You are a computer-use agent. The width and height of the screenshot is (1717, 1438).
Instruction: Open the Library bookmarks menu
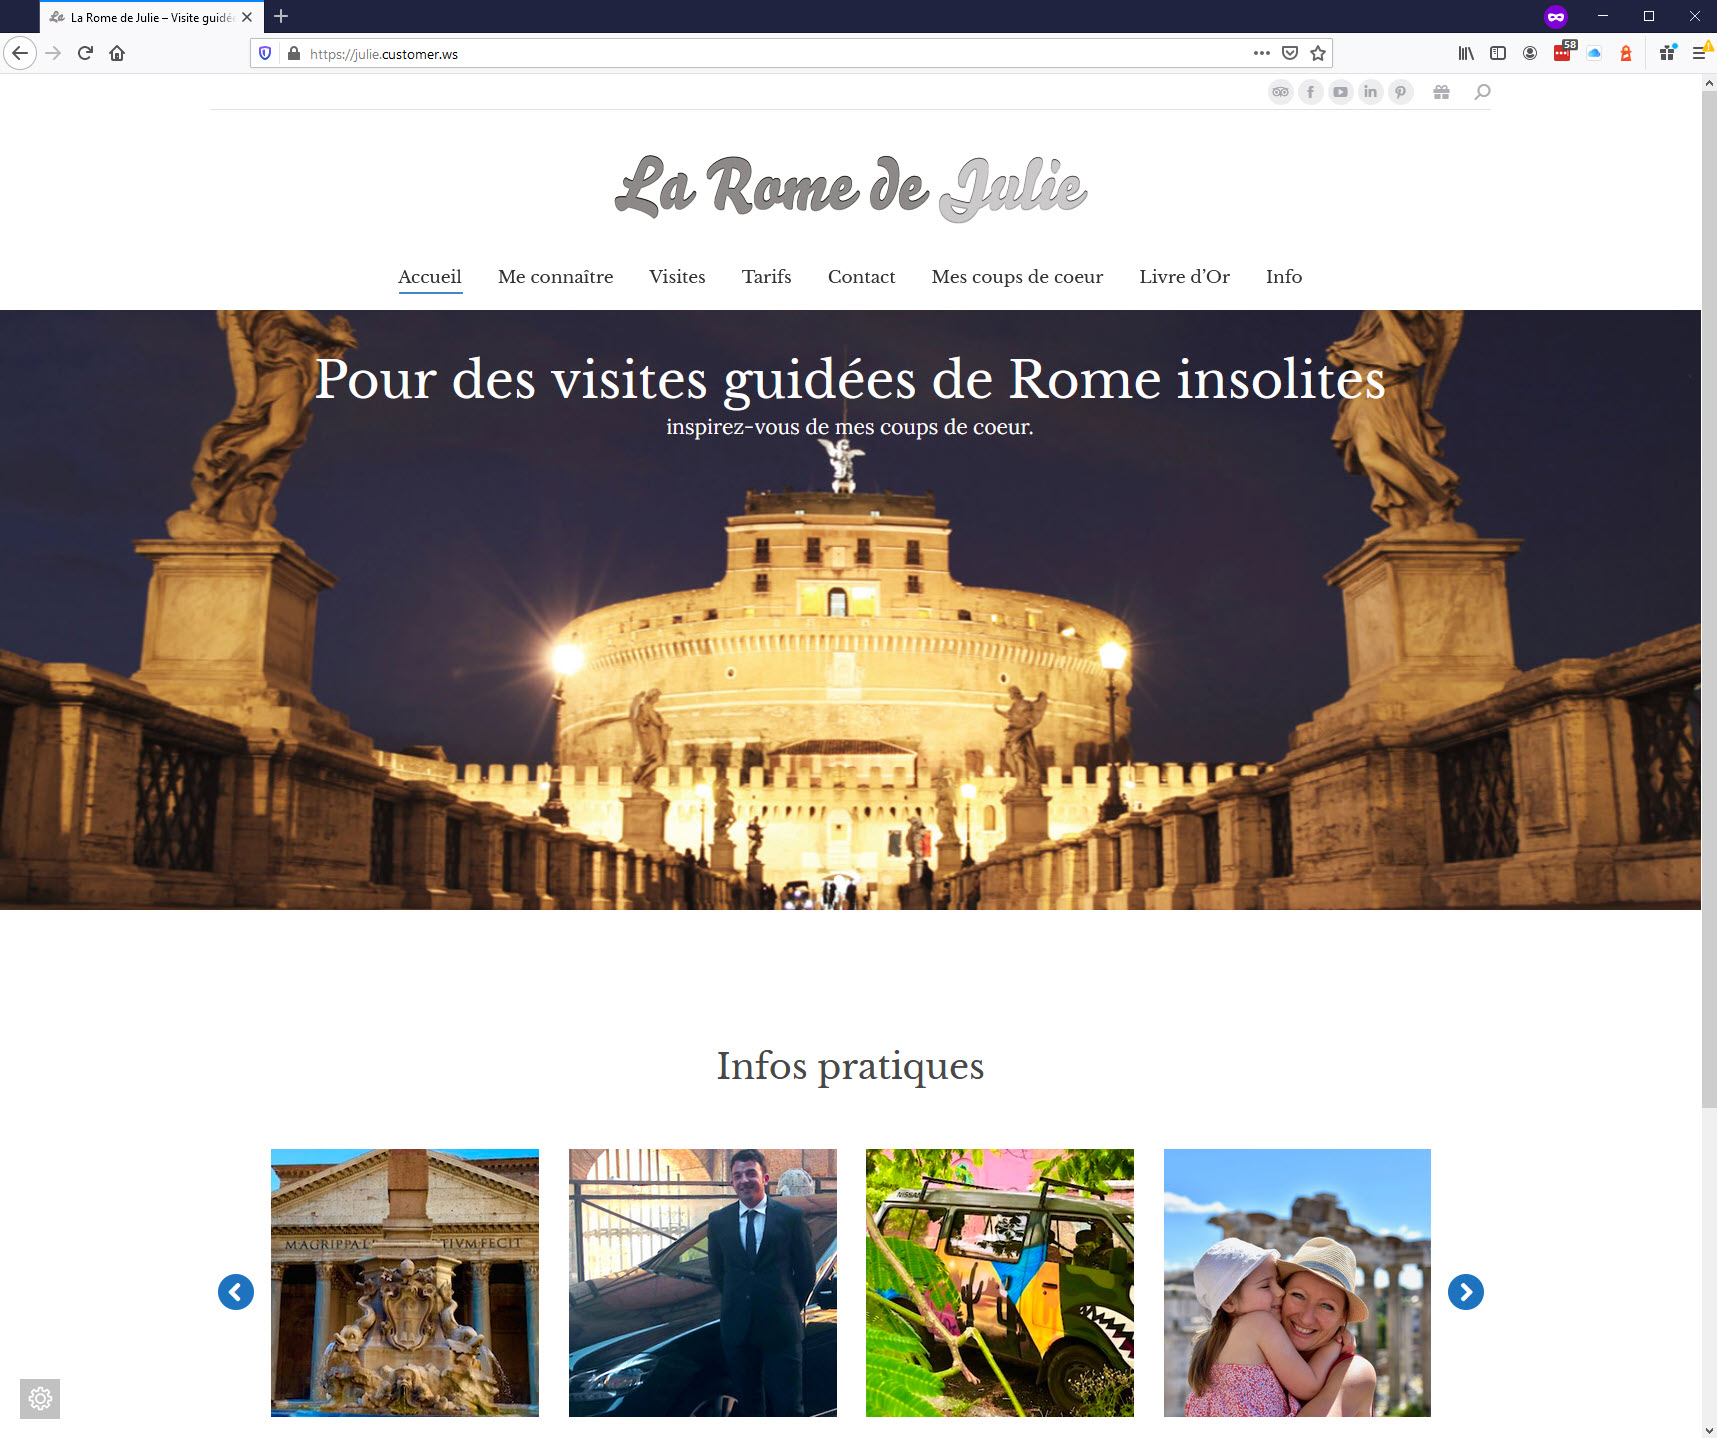[1466, 53]
